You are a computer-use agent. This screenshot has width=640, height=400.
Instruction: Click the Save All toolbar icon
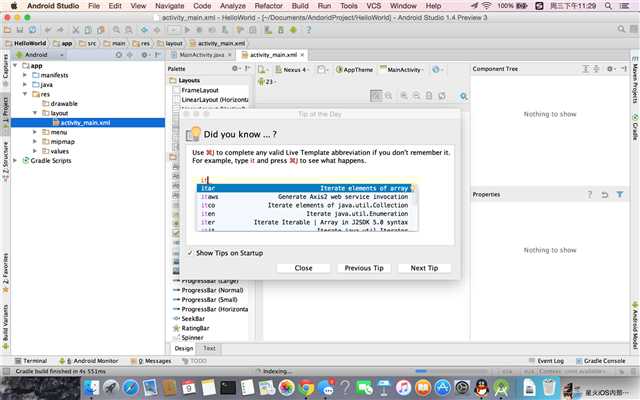click(20, 30)
